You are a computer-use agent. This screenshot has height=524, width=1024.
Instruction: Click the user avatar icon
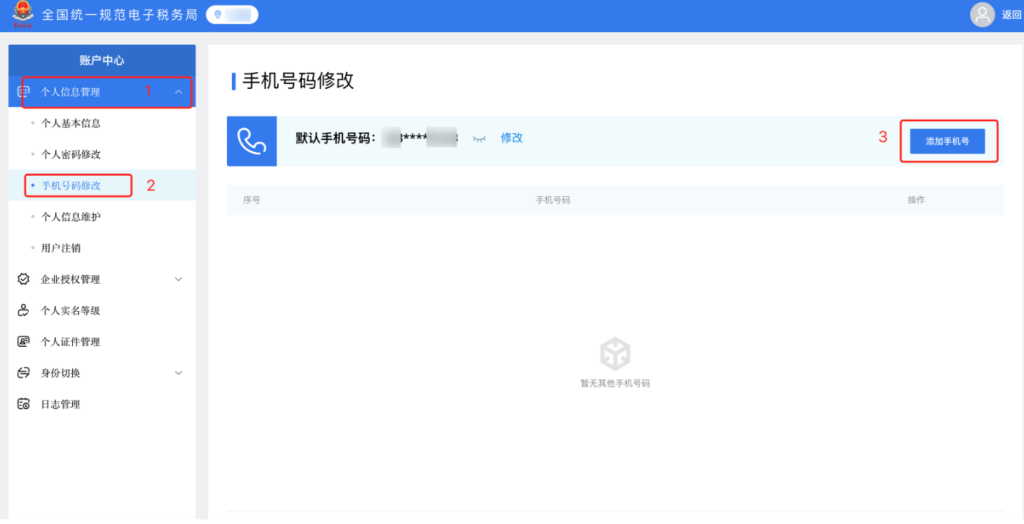point(983,15)
